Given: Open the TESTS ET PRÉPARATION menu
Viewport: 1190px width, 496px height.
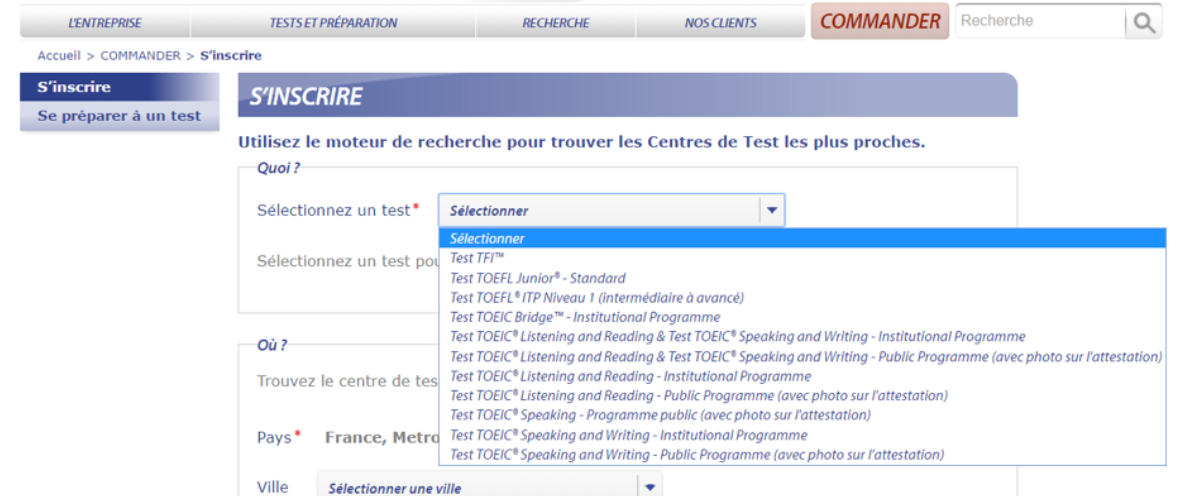Looking at the screenshot, I should [x=333, y=23].
